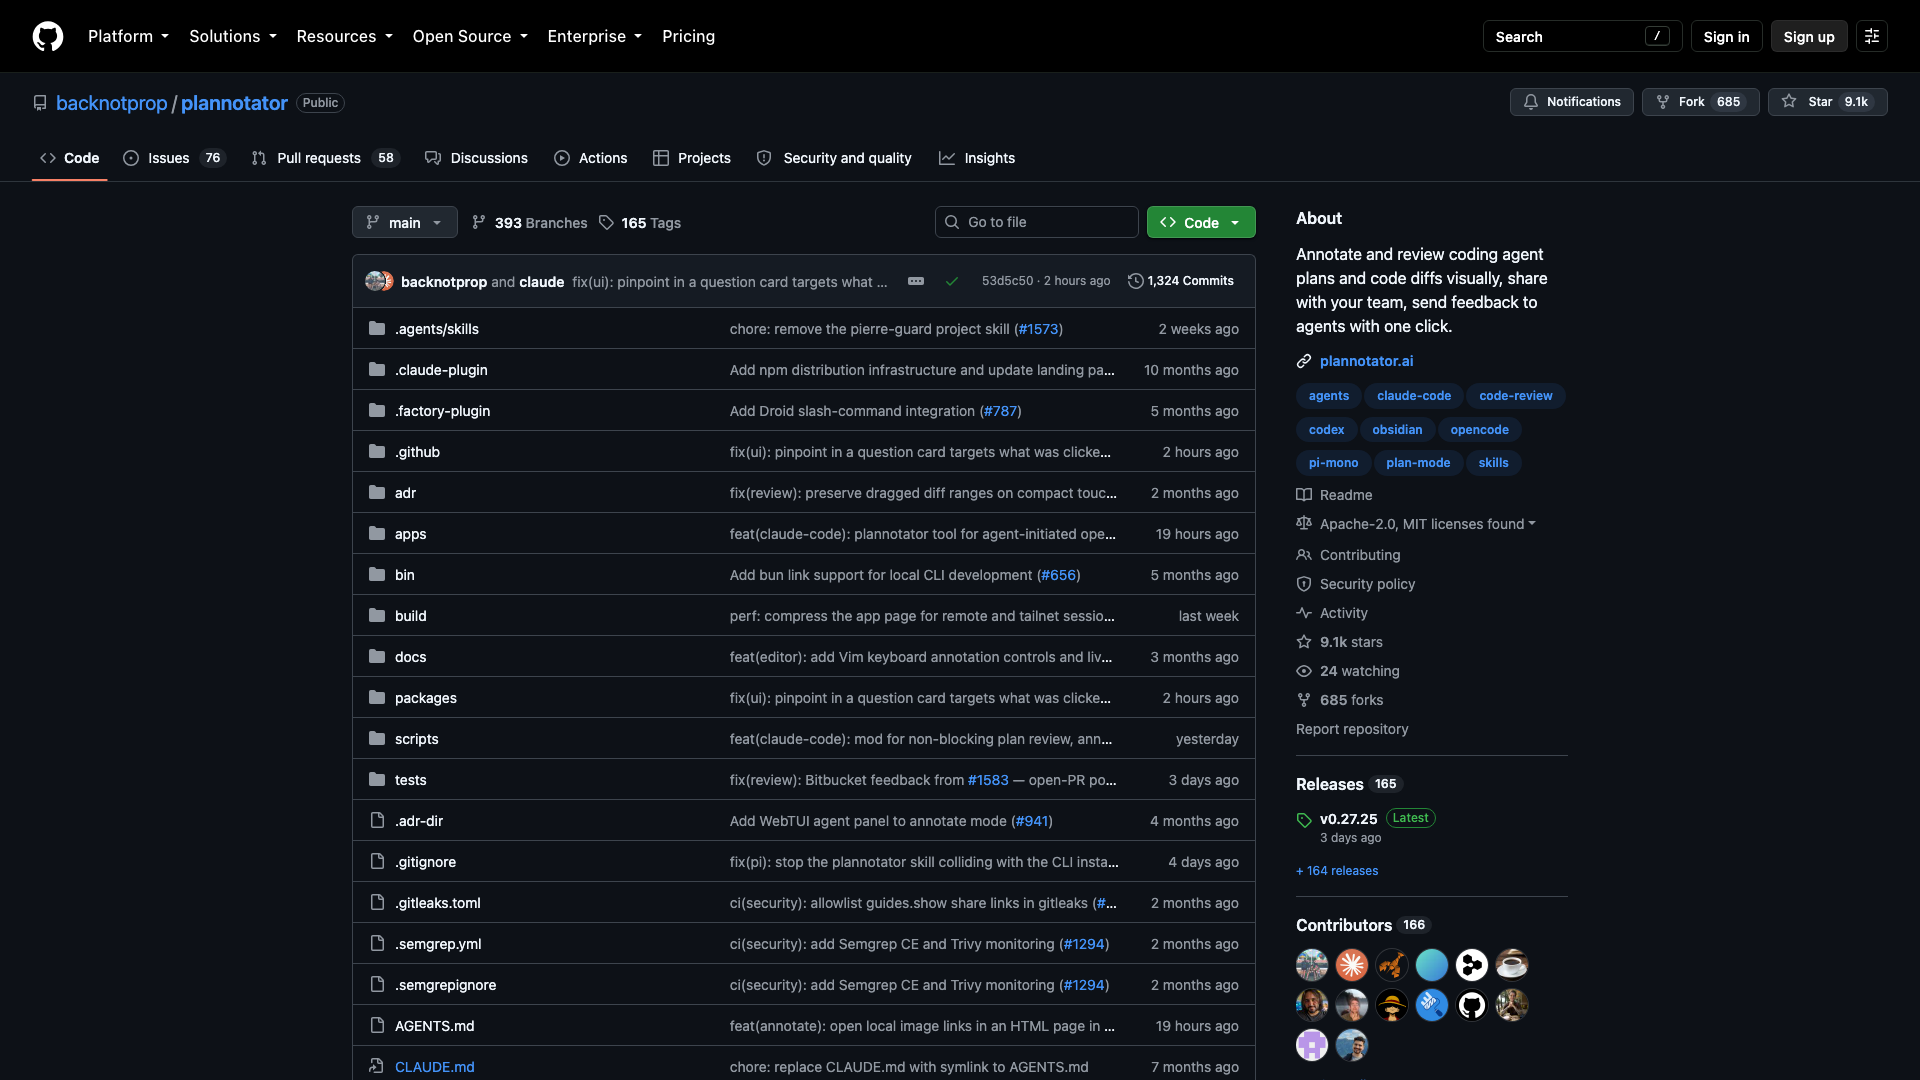Open the + 164 releases link

click(1337, 871)
